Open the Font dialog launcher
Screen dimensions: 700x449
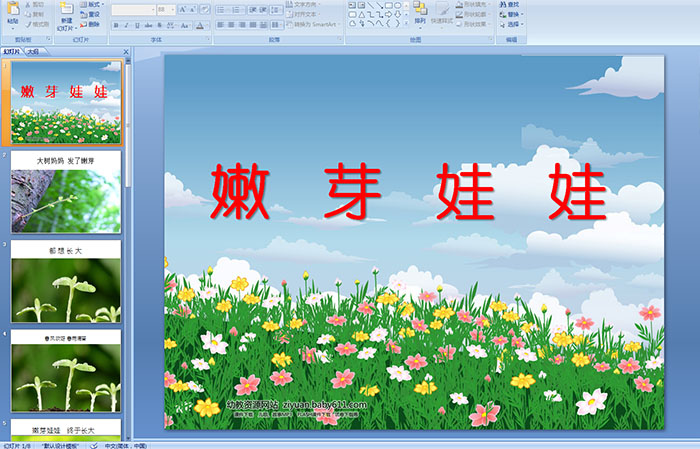pyautogui.click(x=208, y=39)
